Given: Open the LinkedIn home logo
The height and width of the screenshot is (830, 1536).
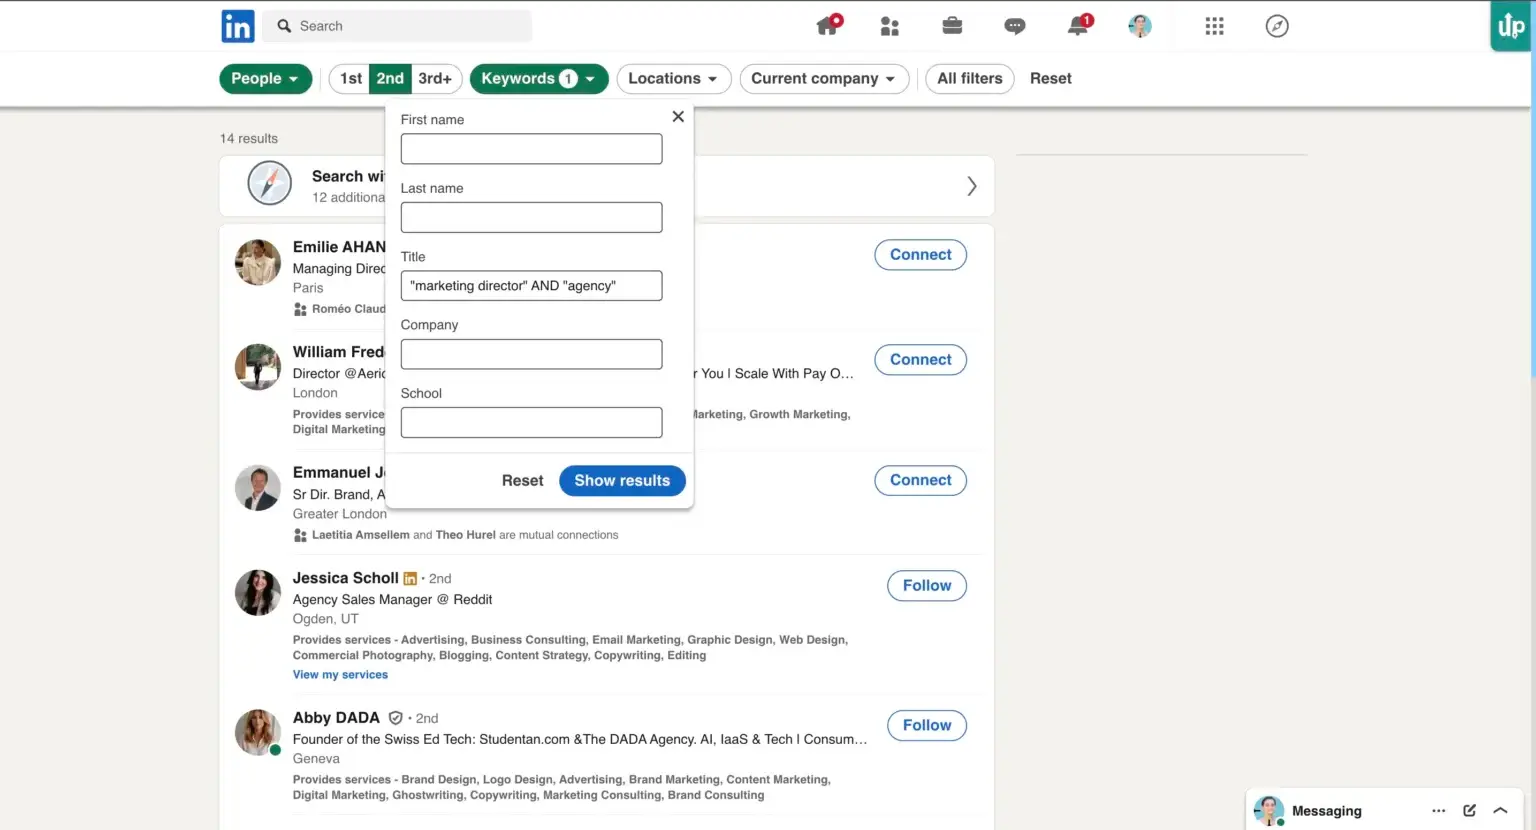Looking at the screenshot, I should coord(238,26).
